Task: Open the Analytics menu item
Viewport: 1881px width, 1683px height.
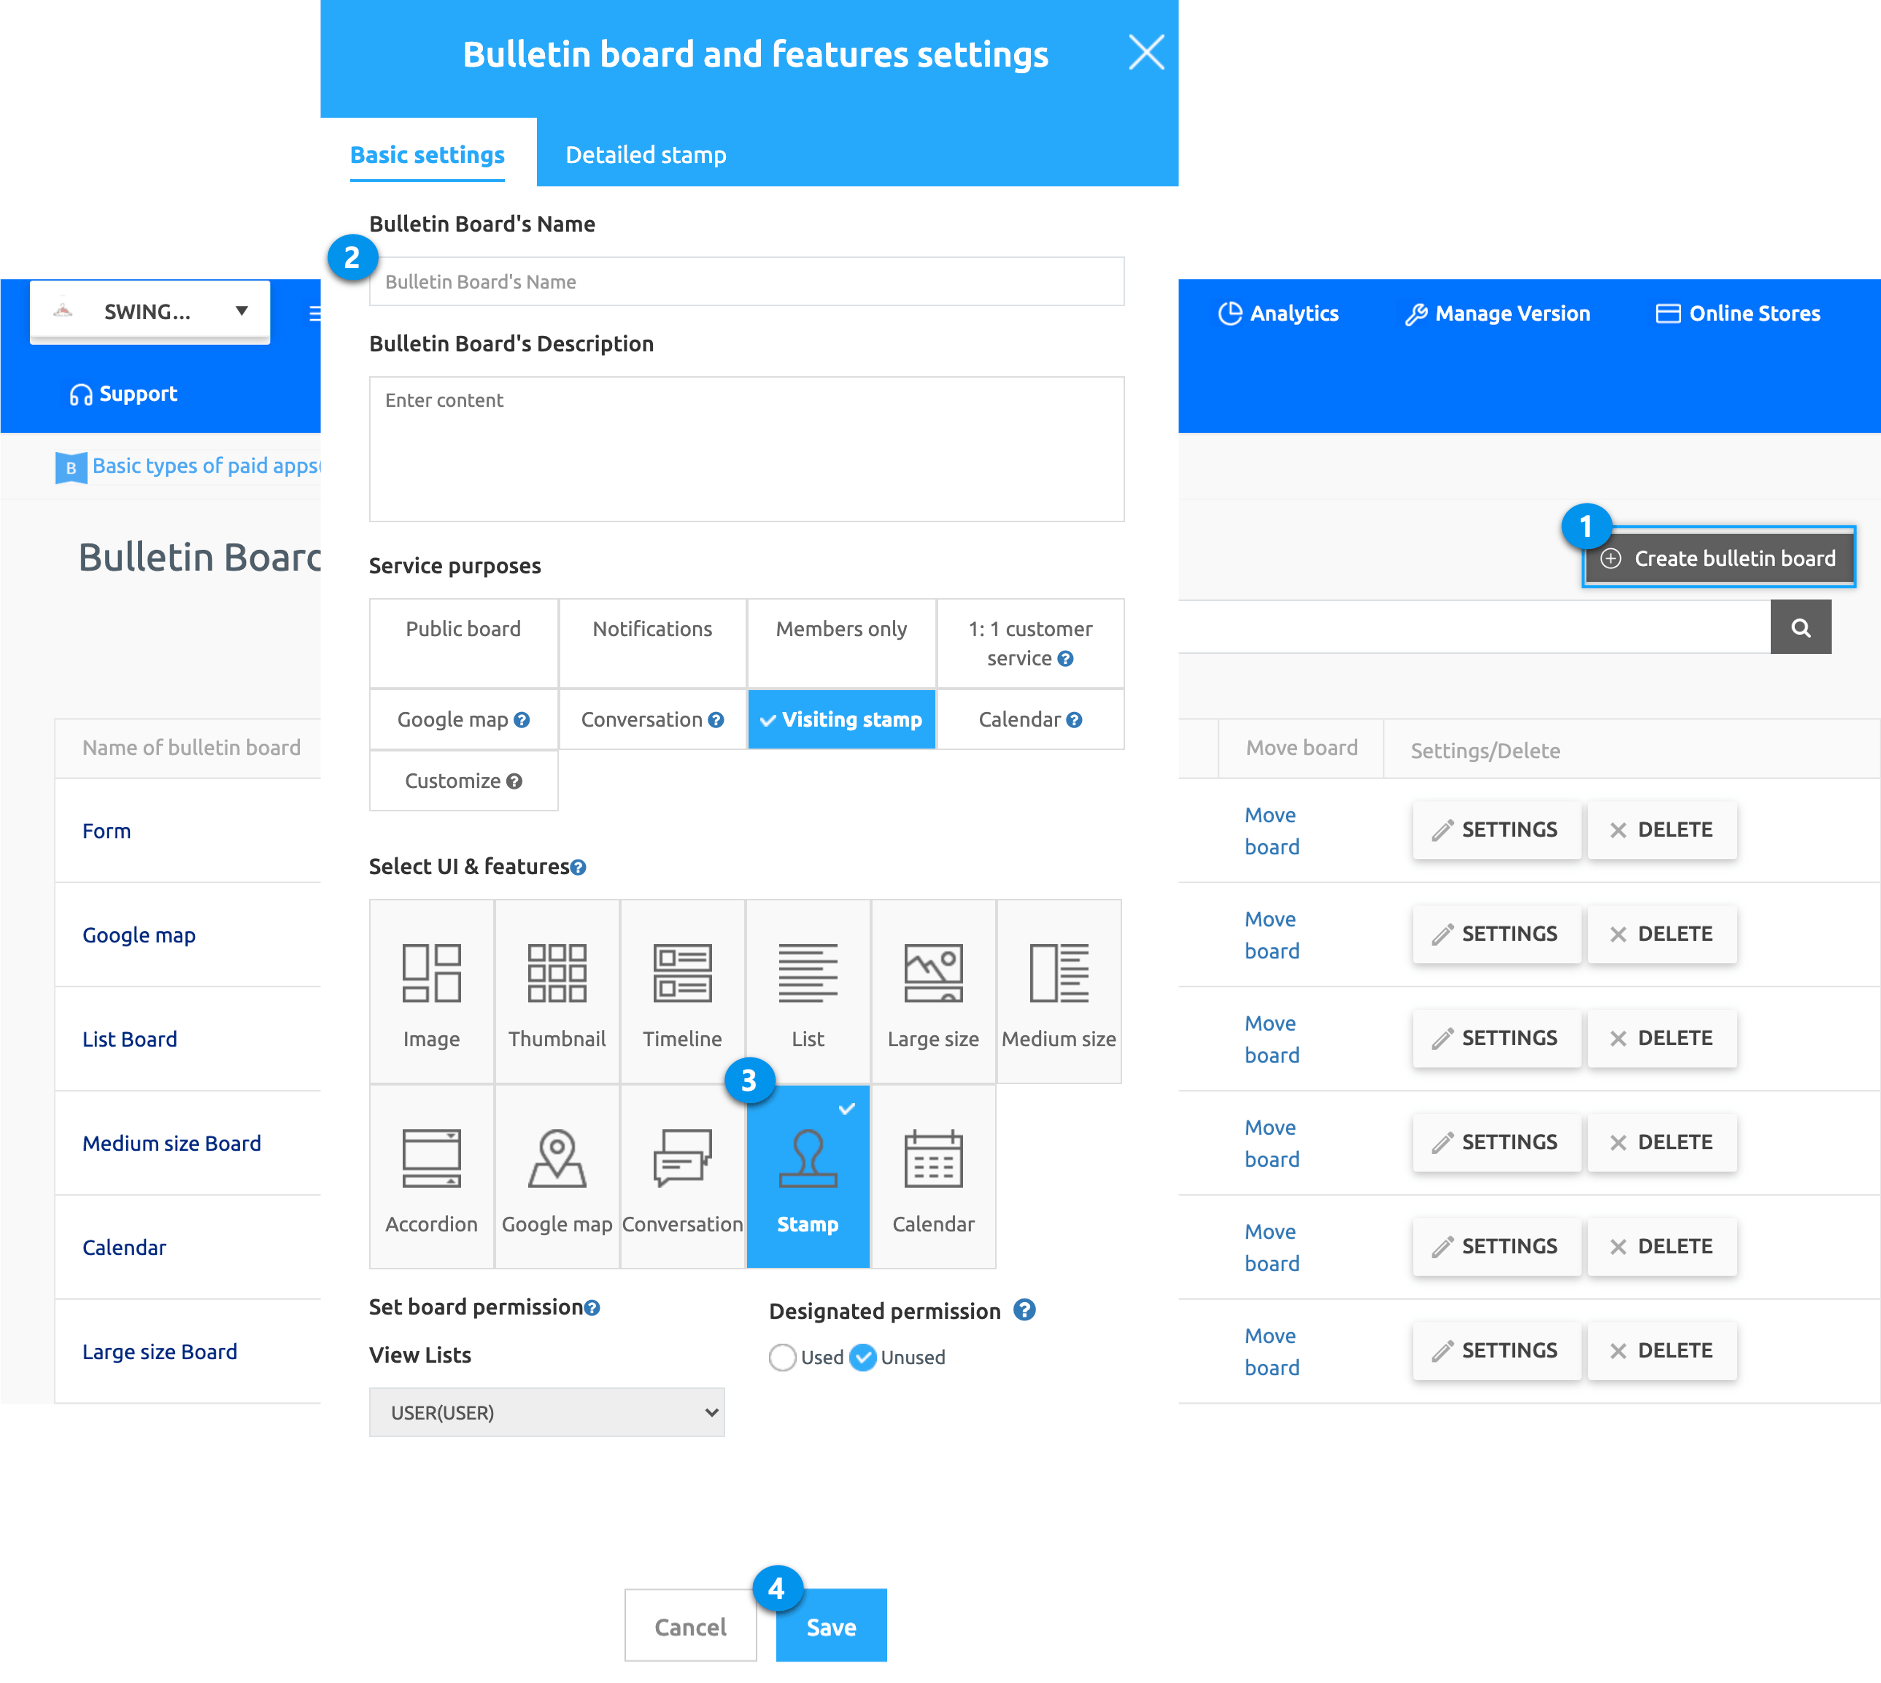Action: click(1278, 313)
